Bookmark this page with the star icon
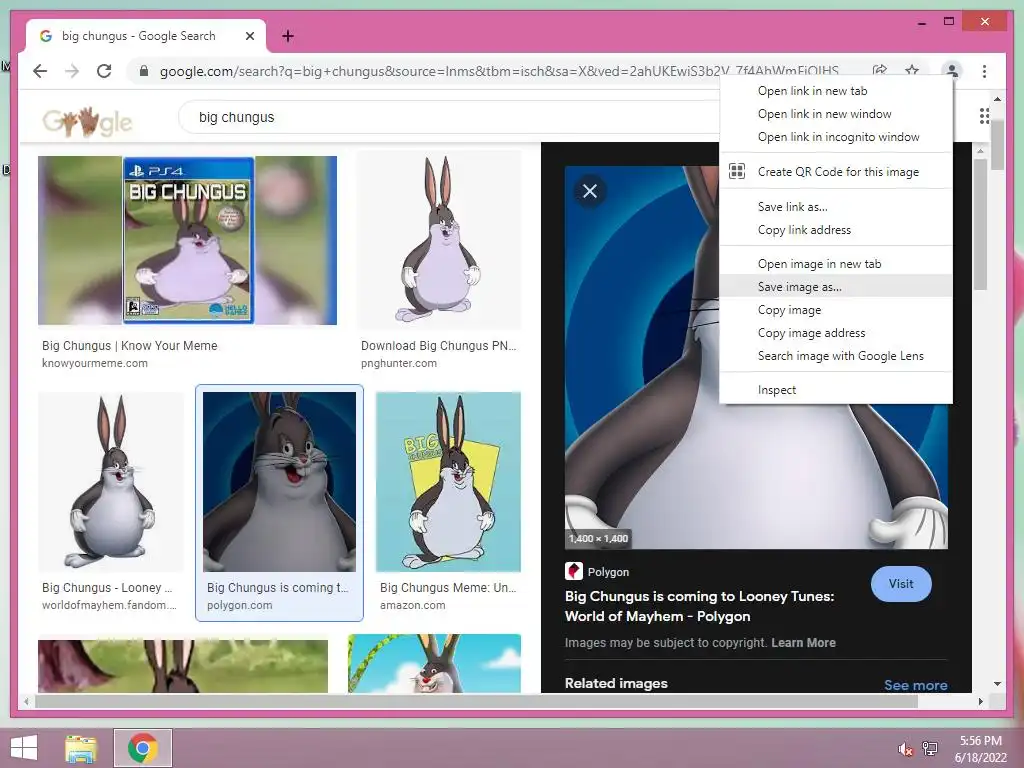 (912, 70)
